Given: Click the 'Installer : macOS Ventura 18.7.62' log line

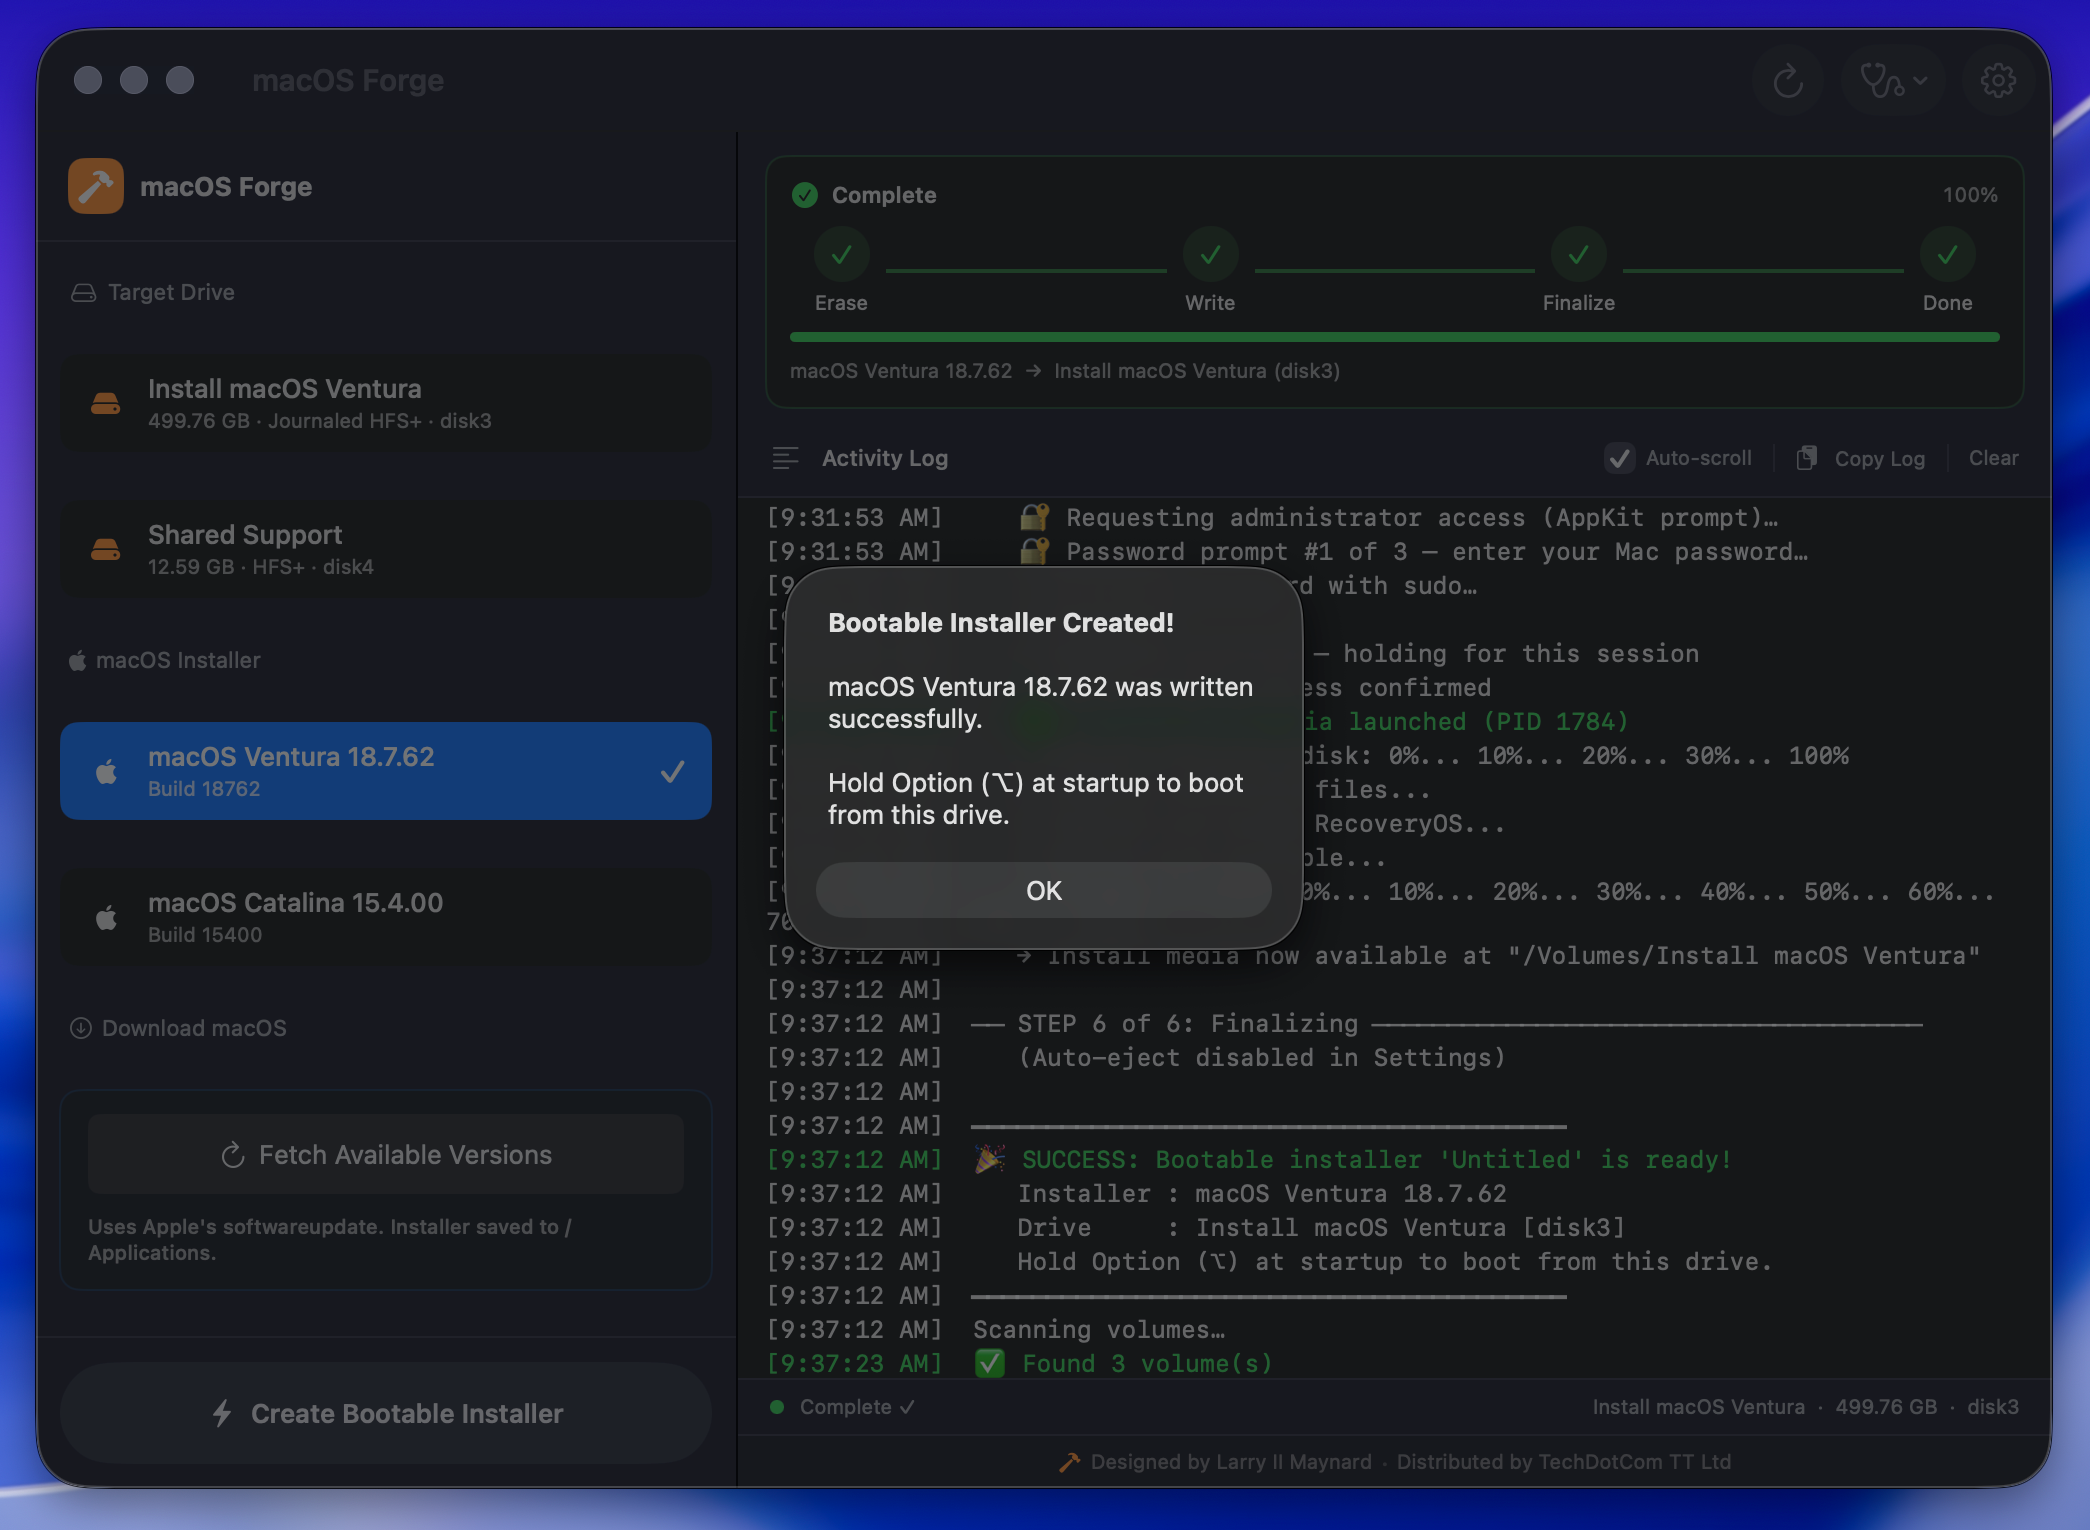Looking at the screenshot, I should coord(1262,1193).
